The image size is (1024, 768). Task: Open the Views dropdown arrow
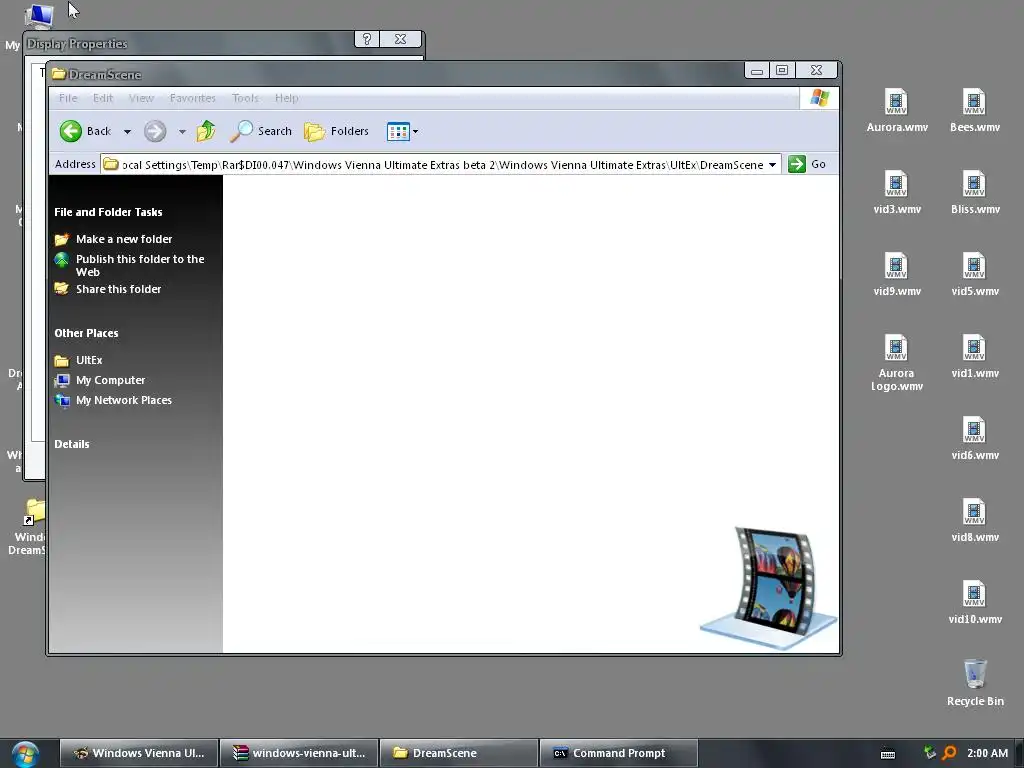[415, 132]
